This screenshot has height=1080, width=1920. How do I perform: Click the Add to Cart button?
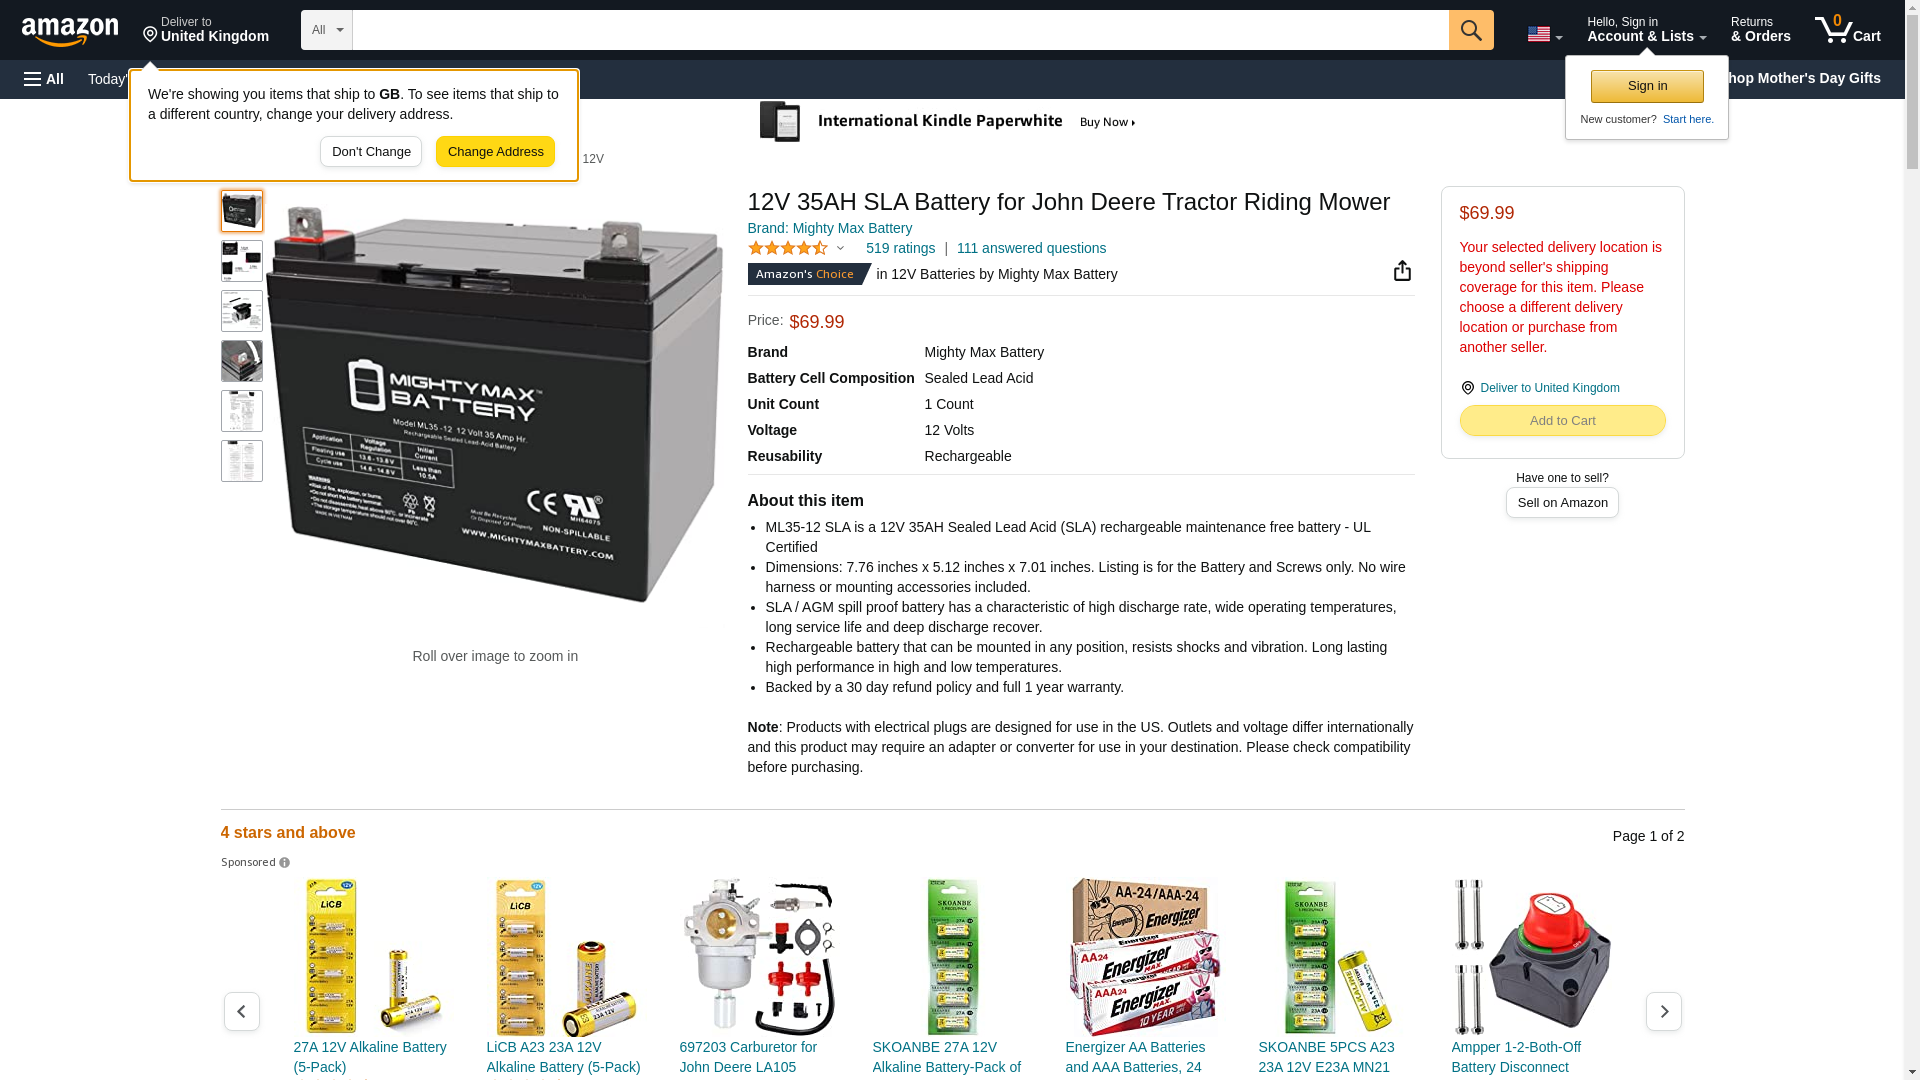1562,421
